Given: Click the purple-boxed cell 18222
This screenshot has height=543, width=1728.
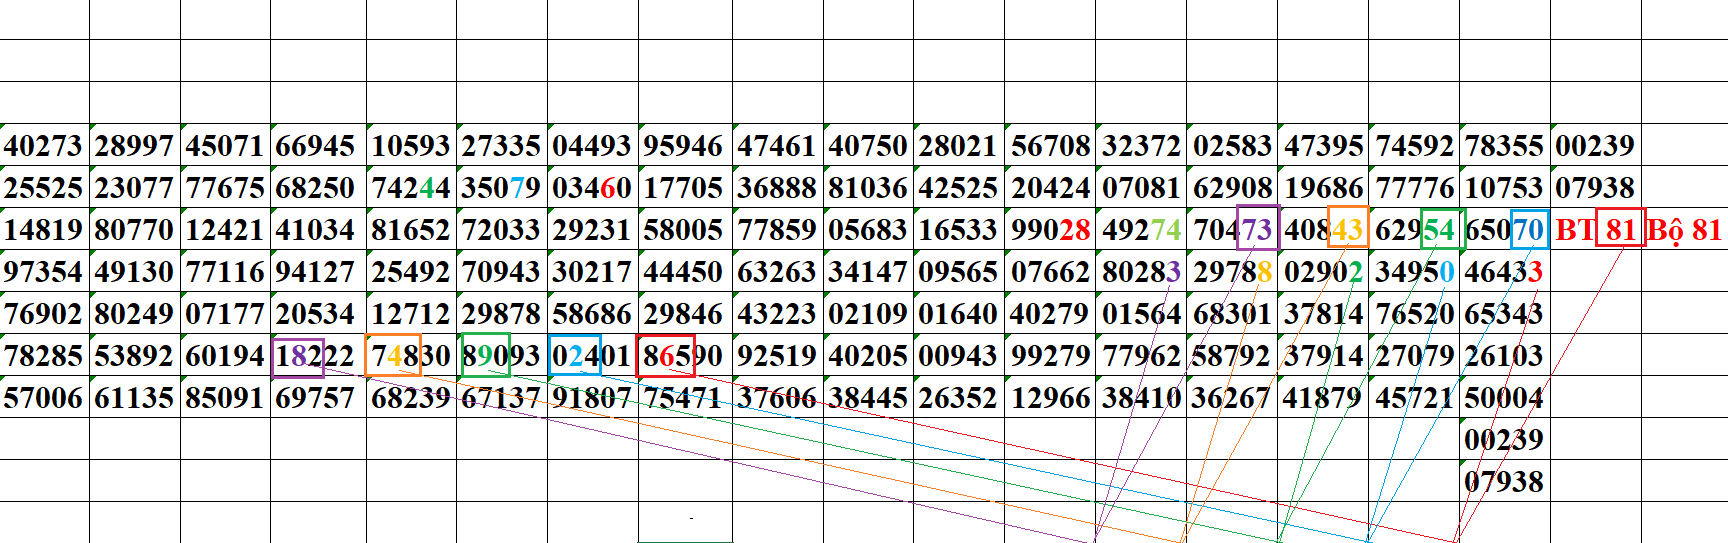Looking at the screenshot, I should 297,356.
